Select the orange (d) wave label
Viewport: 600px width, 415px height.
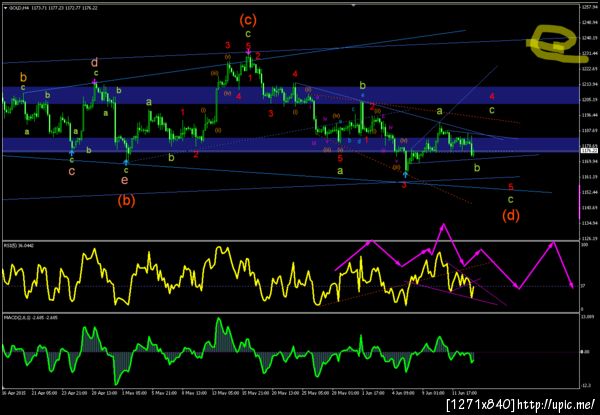[511, 216]
